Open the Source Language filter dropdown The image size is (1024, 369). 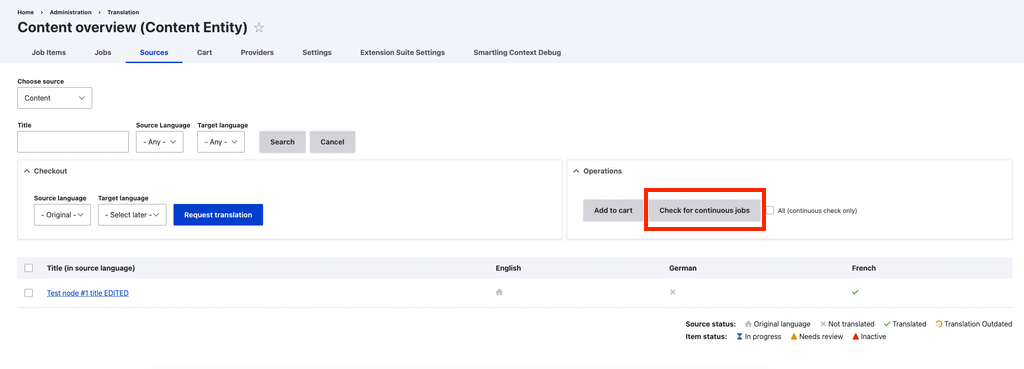(x=160, y=142)
